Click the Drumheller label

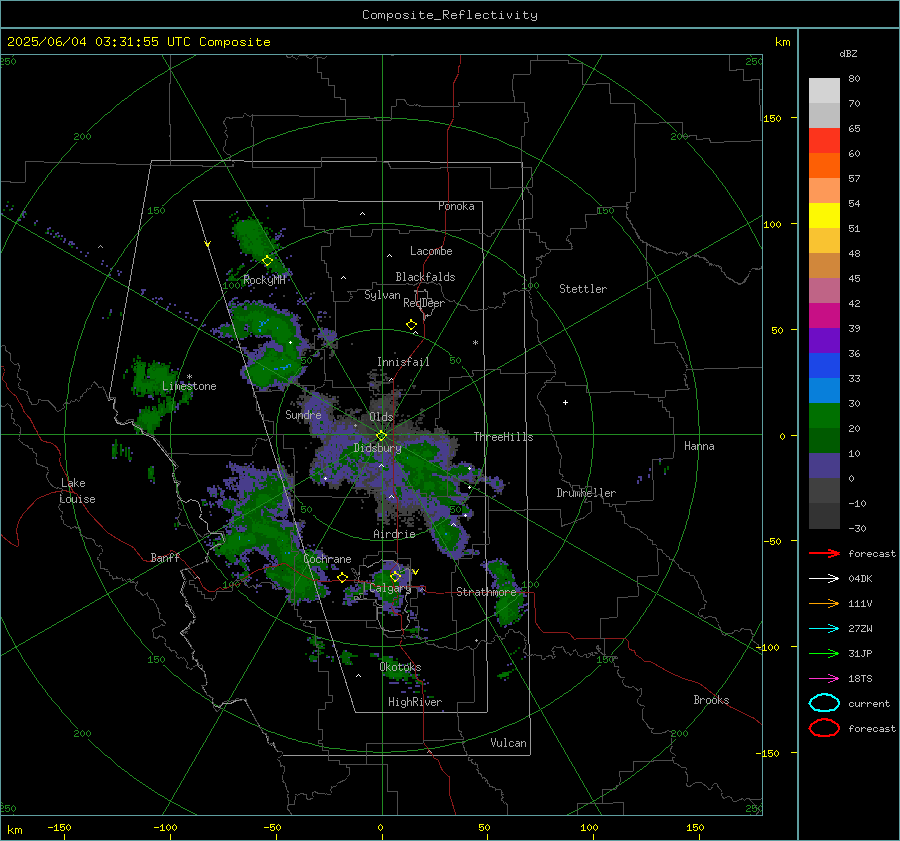[x=586, y=493]
